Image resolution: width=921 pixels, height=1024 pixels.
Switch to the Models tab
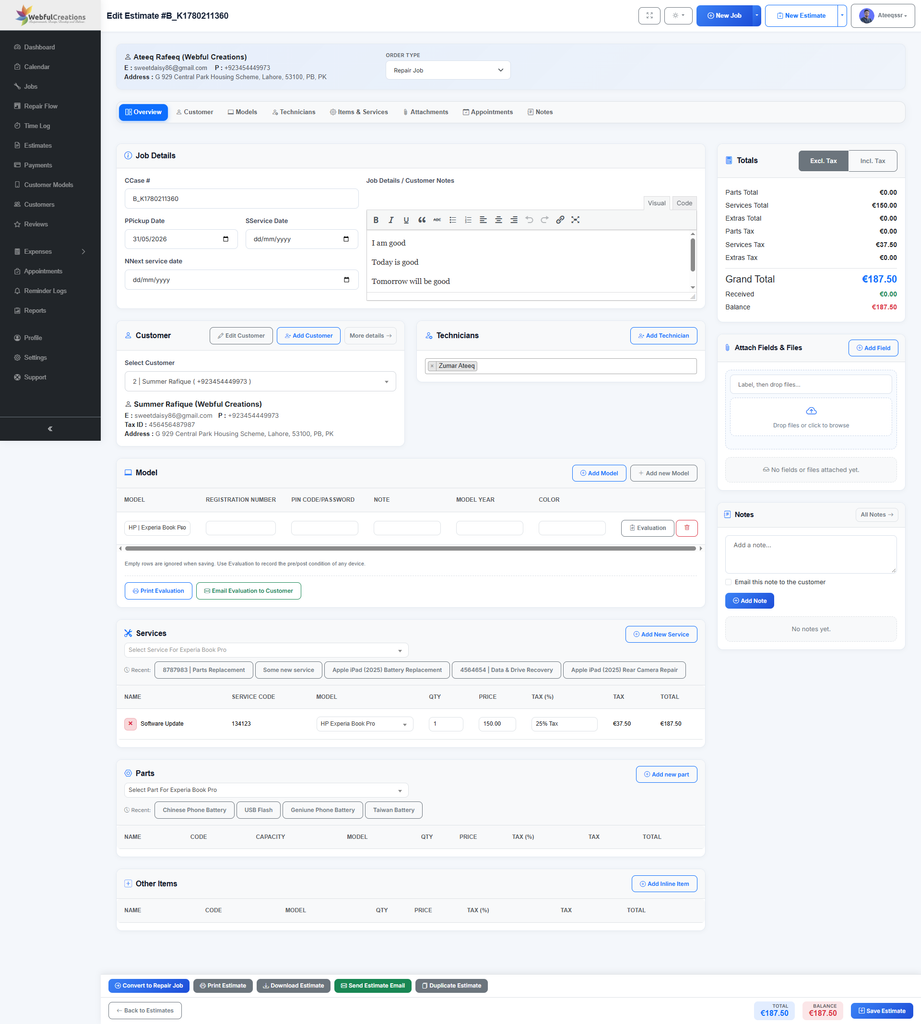point(242,112)
